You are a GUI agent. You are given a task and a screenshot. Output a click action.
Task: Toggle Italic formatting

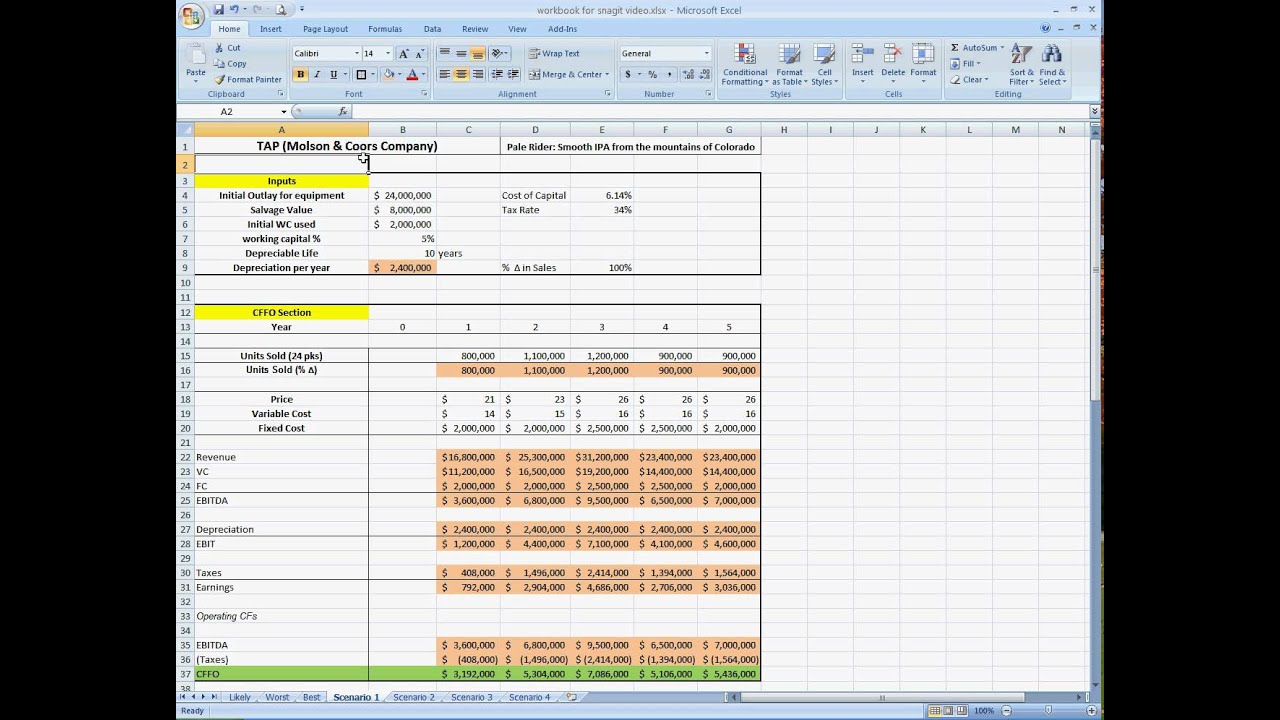[x=317, y=74]
